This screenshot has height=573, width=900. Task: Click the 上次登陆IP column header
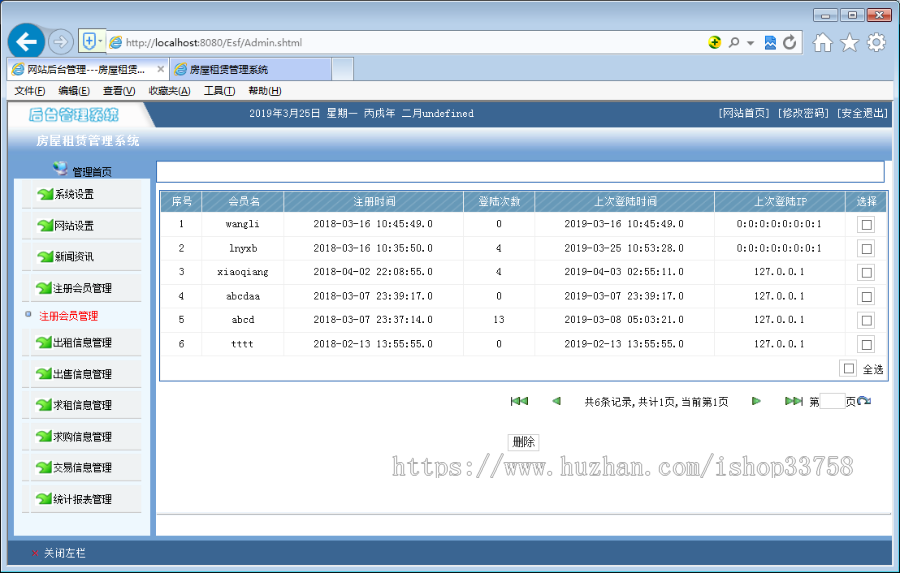pyautogui.click(x=780, y=202)
